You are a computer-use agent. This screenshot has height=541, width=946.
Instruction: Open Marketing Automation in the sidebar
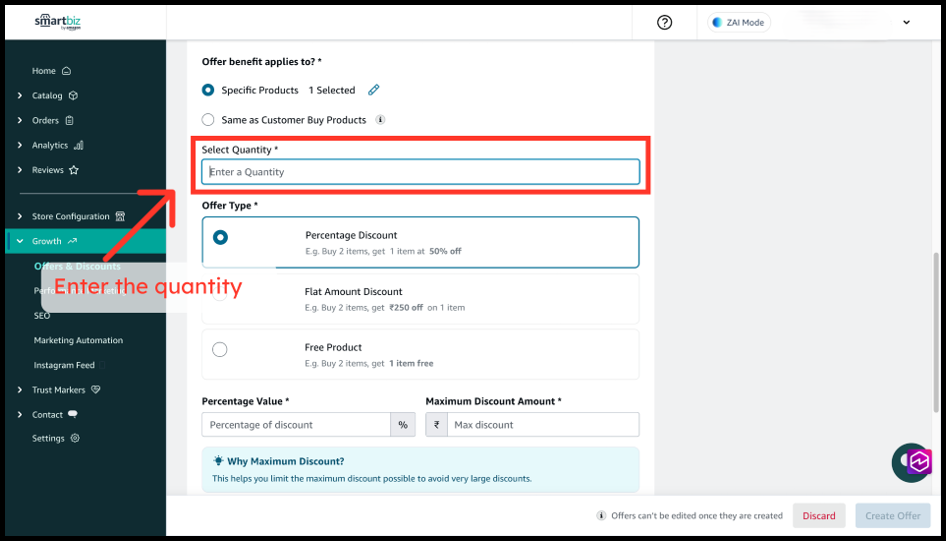point(78,340)
